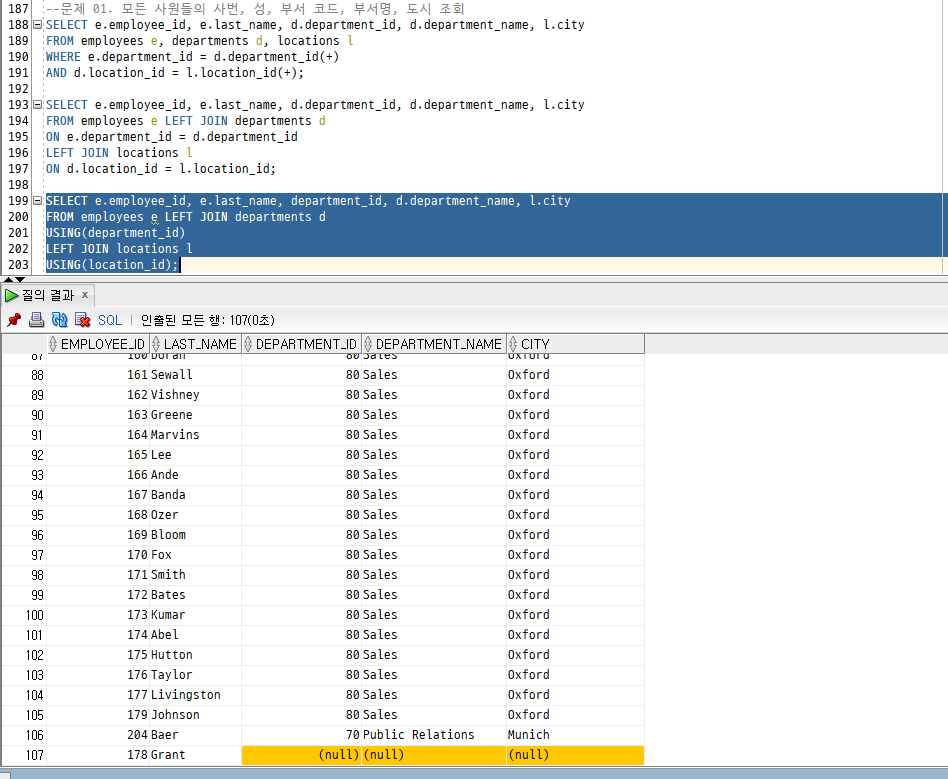Select the 'Baer' last name cell
This screenshot has height=779, width=948.
[195, 734]
